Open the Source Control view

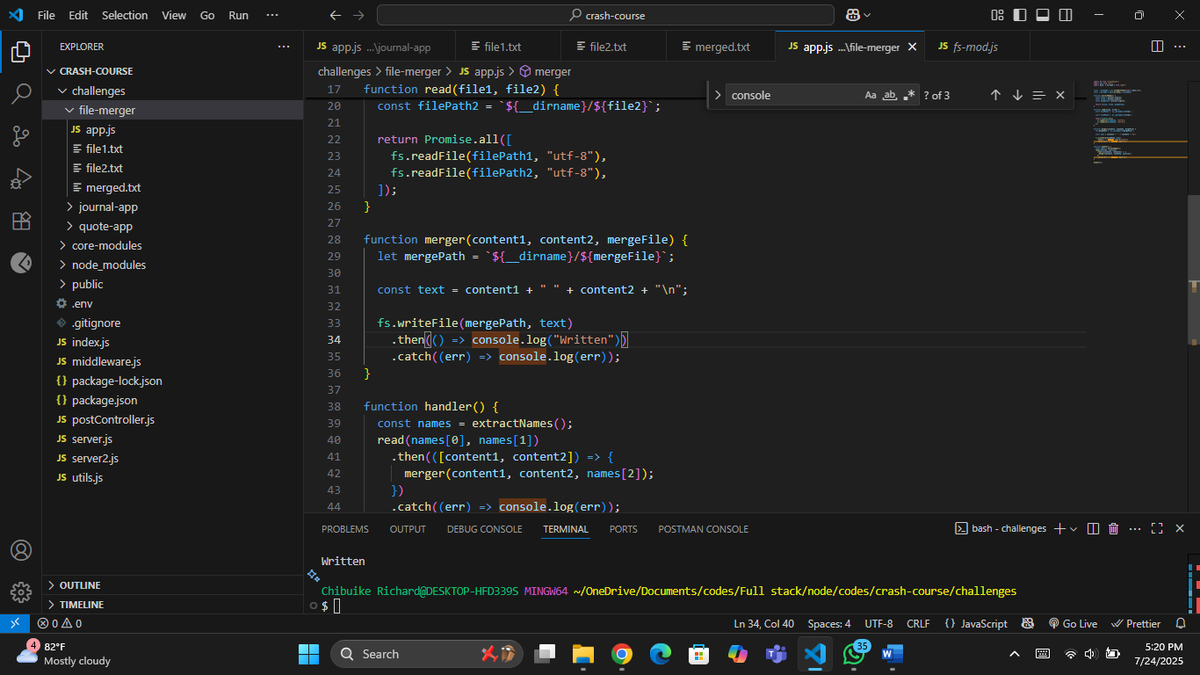[x=20, y=136]
